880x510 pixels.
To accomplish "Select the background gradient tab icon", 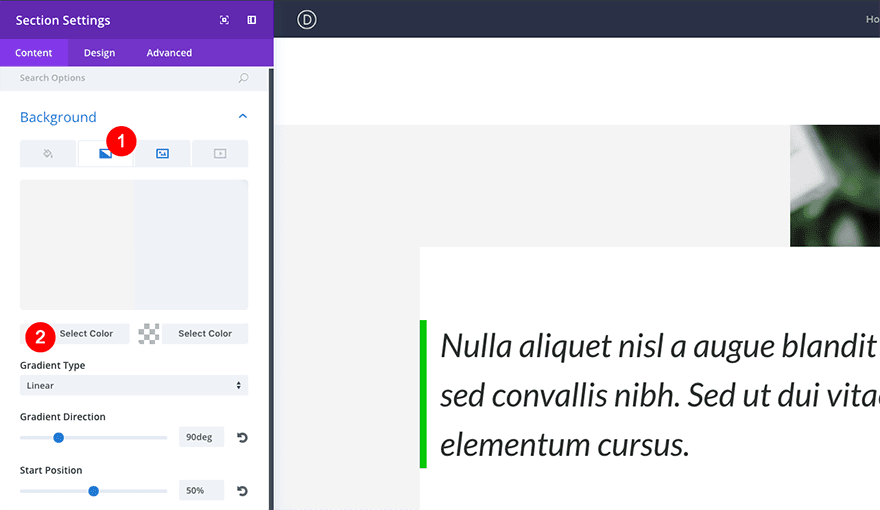I will (105, 154).
